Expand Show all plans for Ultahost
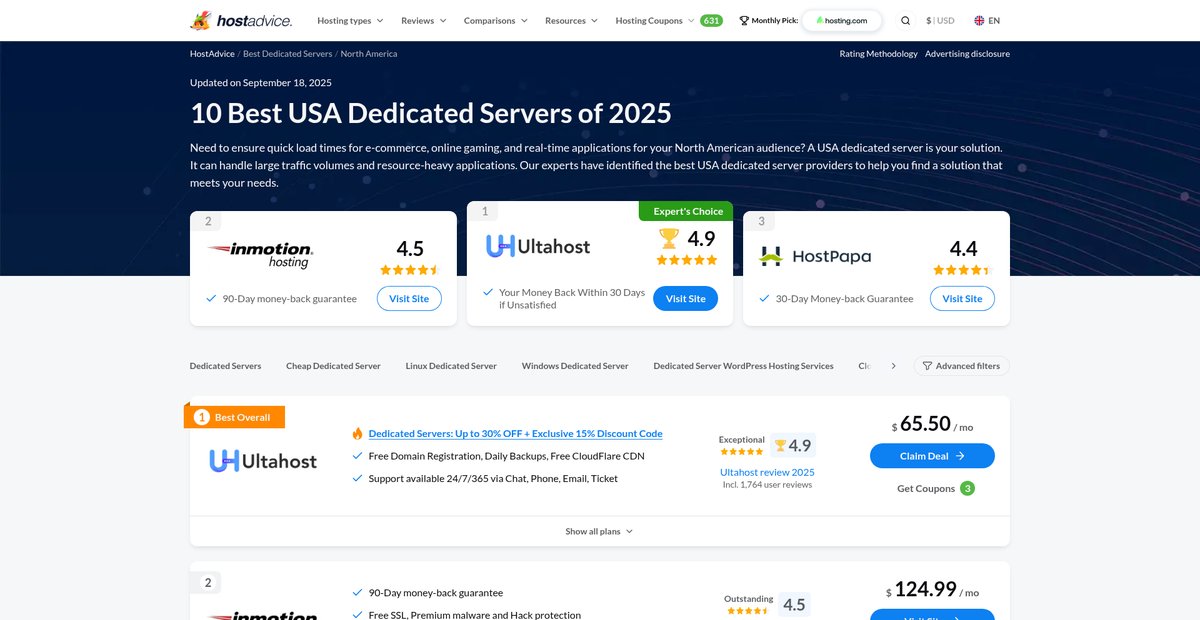The width and height of the screenshot is (1200, 620). click(x=599, y=531)
